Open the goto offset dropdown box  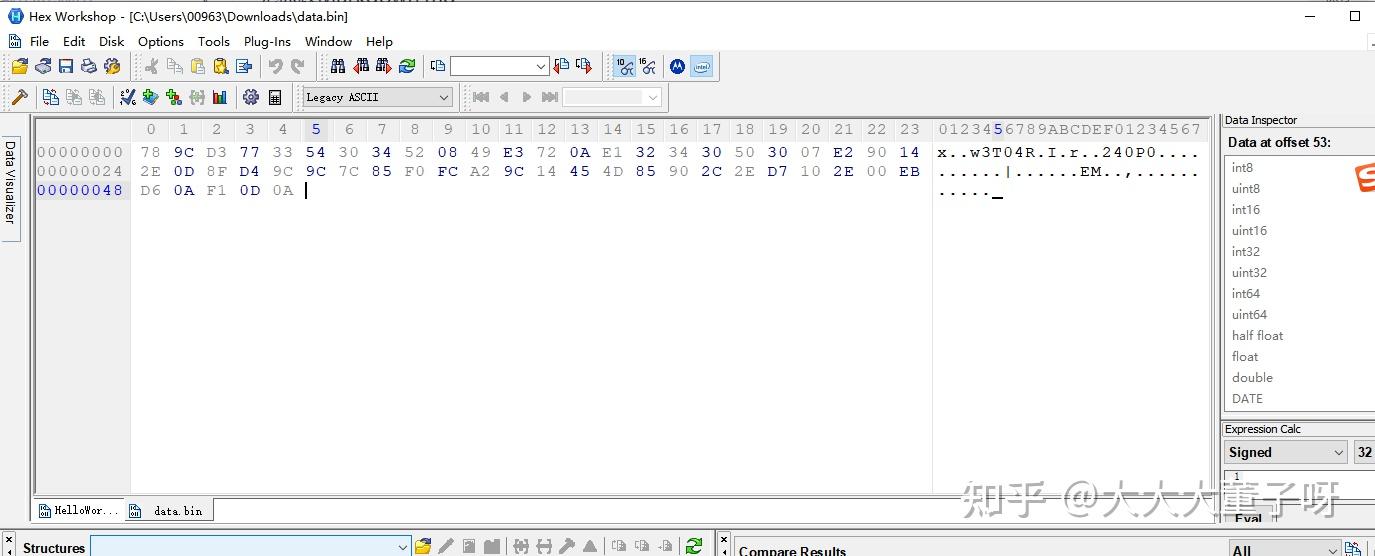[x=499, y=66]
